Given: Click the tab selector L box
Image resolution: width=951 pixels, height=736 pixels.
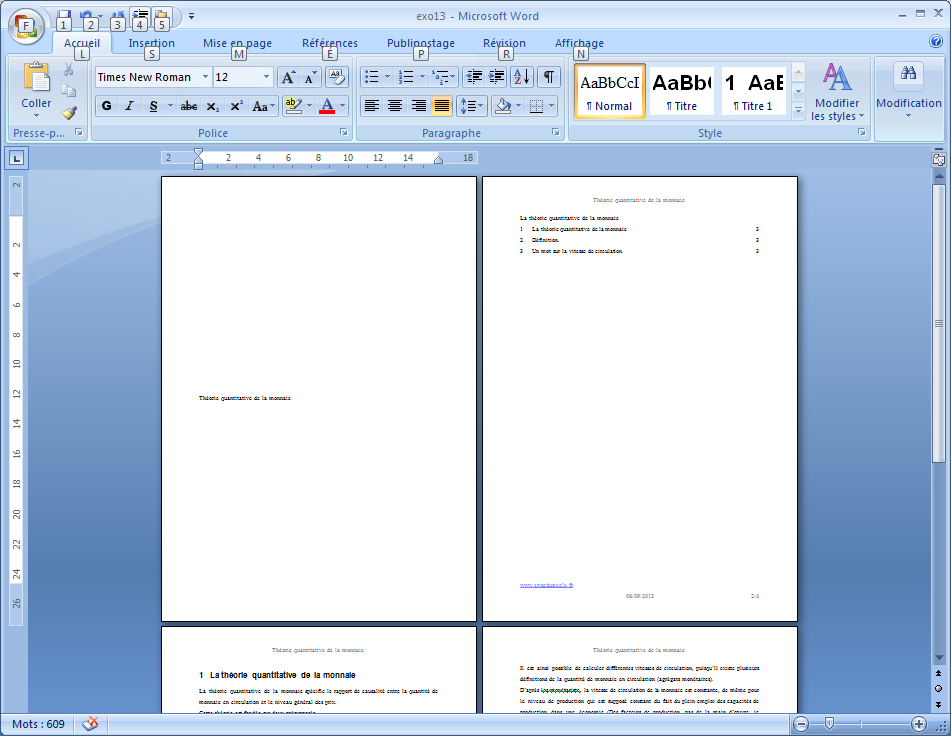Looking at the screenshot, I should click(17, 159).
